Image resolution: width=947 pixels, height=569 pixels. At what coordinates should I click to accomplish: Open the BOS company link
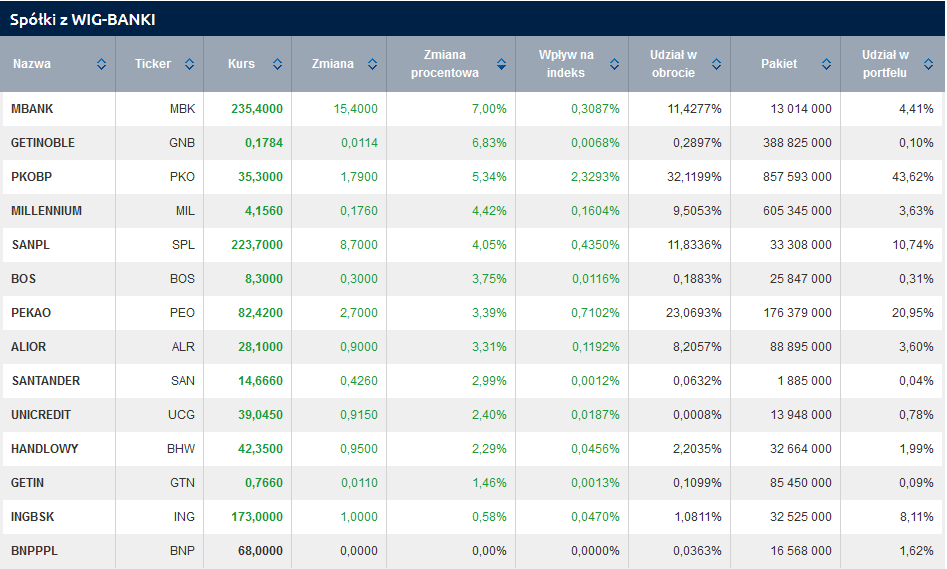(x=24, y=278)
